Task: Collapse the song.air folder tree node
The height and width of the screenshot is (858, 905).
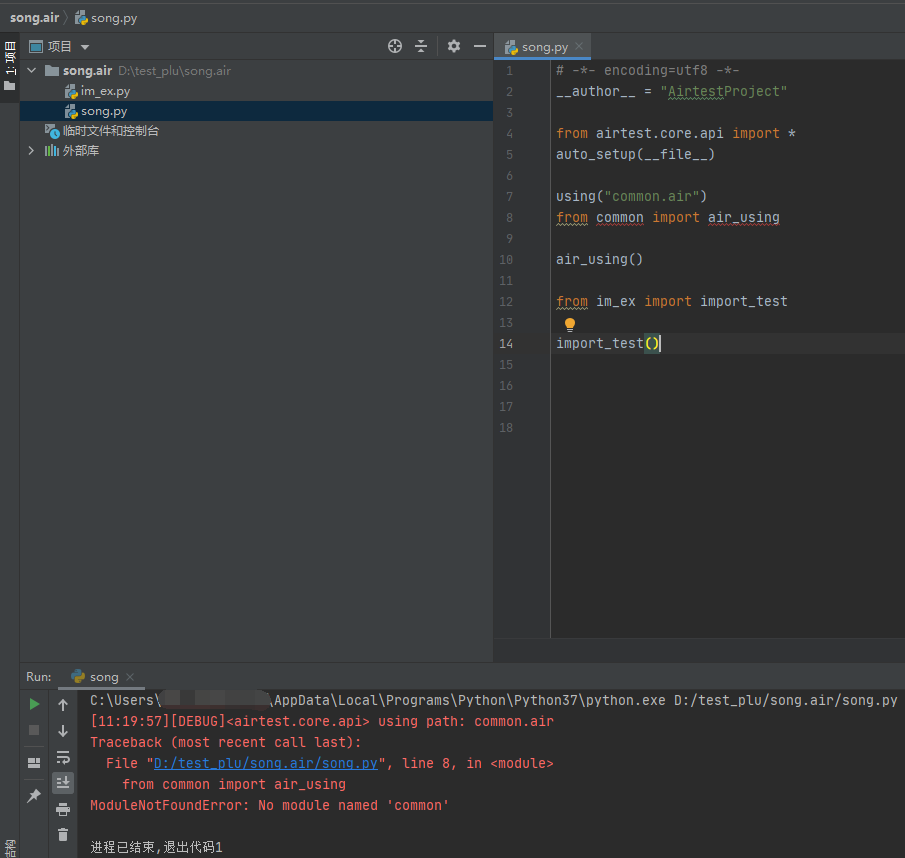Action: (x=32, y=70)
